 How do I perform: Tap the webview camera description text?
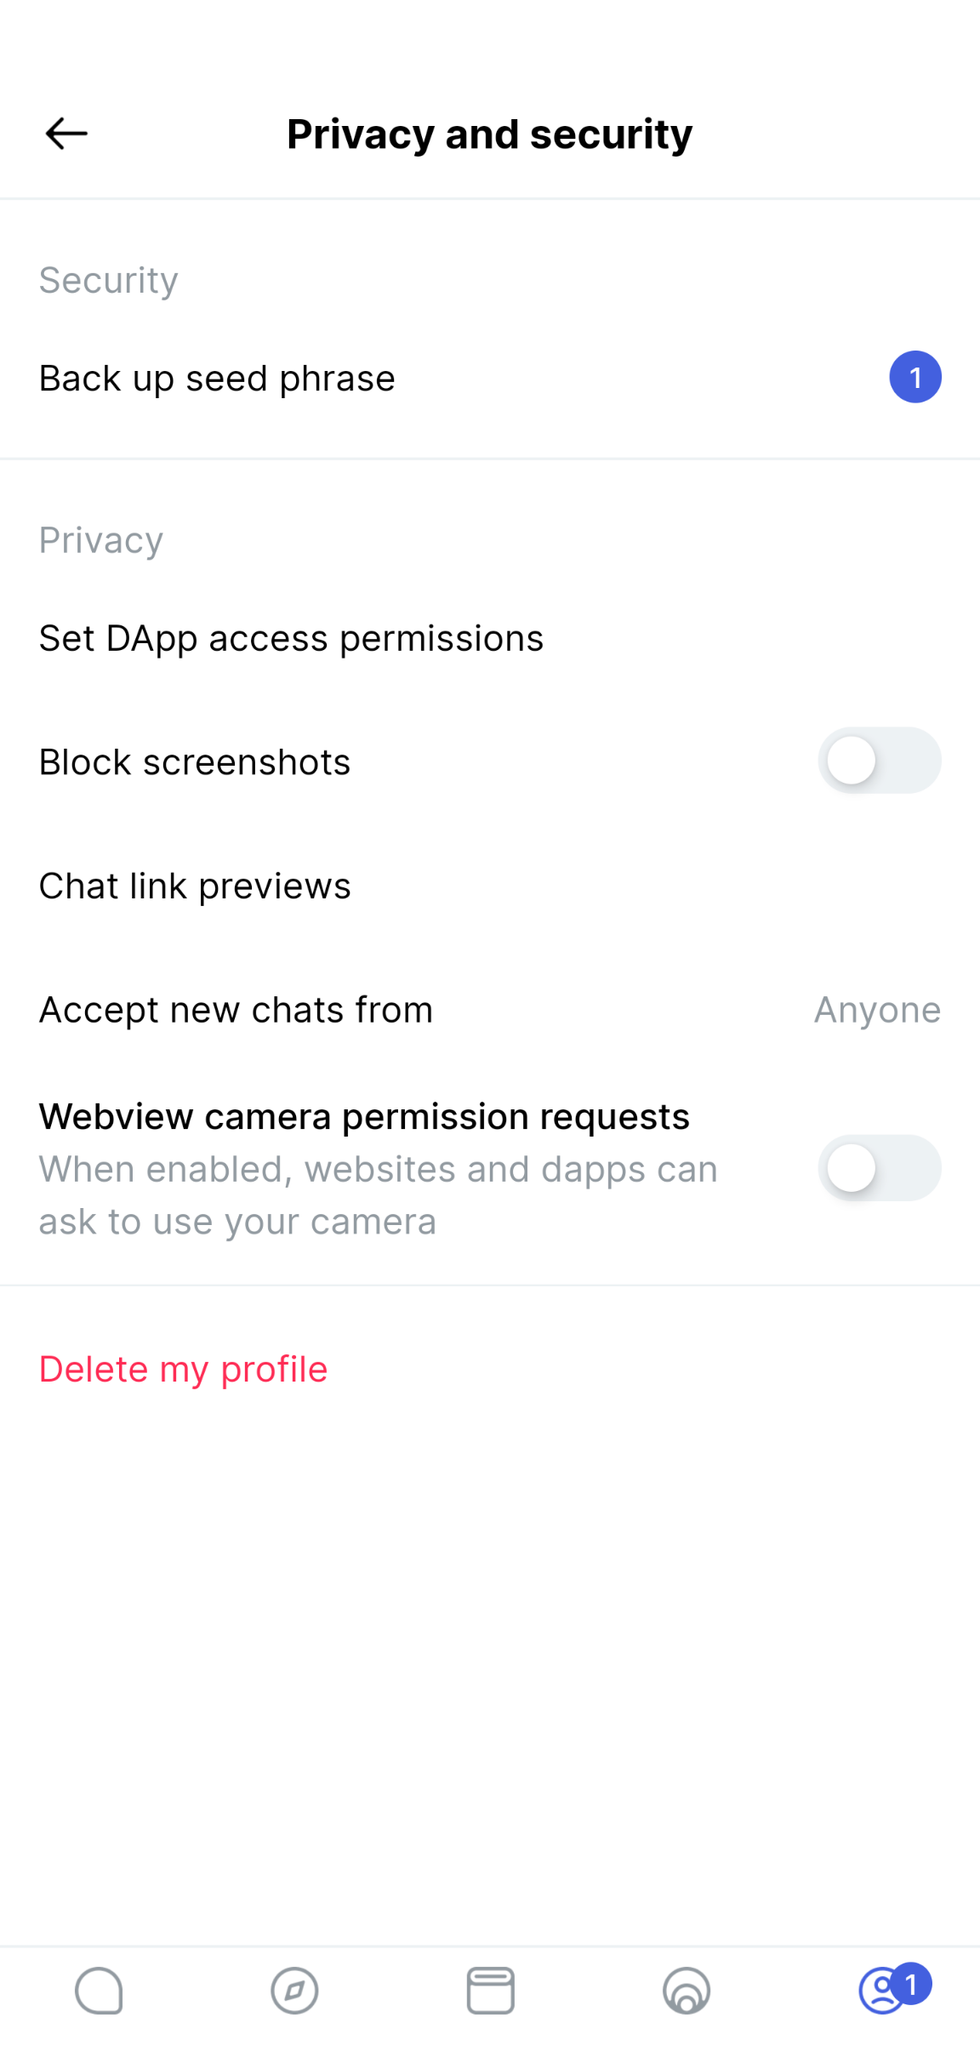pos(378,1195)
